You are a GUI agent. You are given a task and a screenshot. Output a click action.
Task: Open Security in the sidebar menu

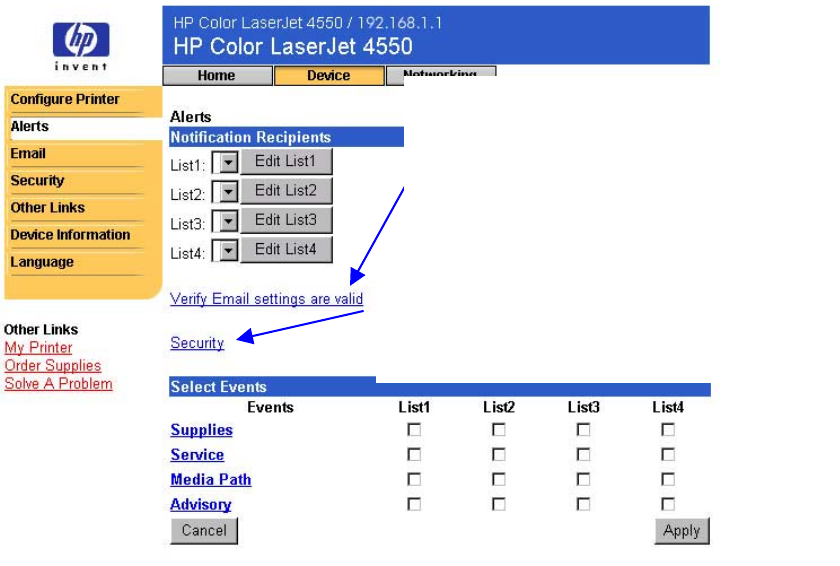coord(37,180)
